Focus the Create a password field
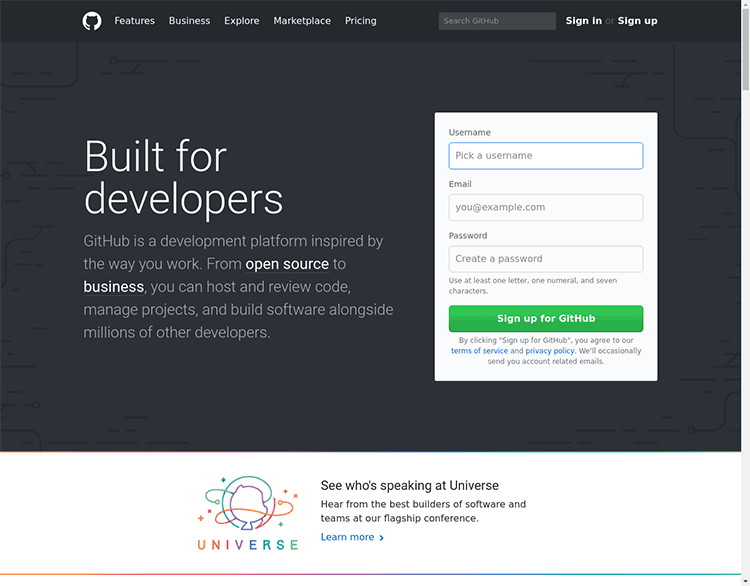Screen dimensions: 750x586 click(x=546, y=259)
